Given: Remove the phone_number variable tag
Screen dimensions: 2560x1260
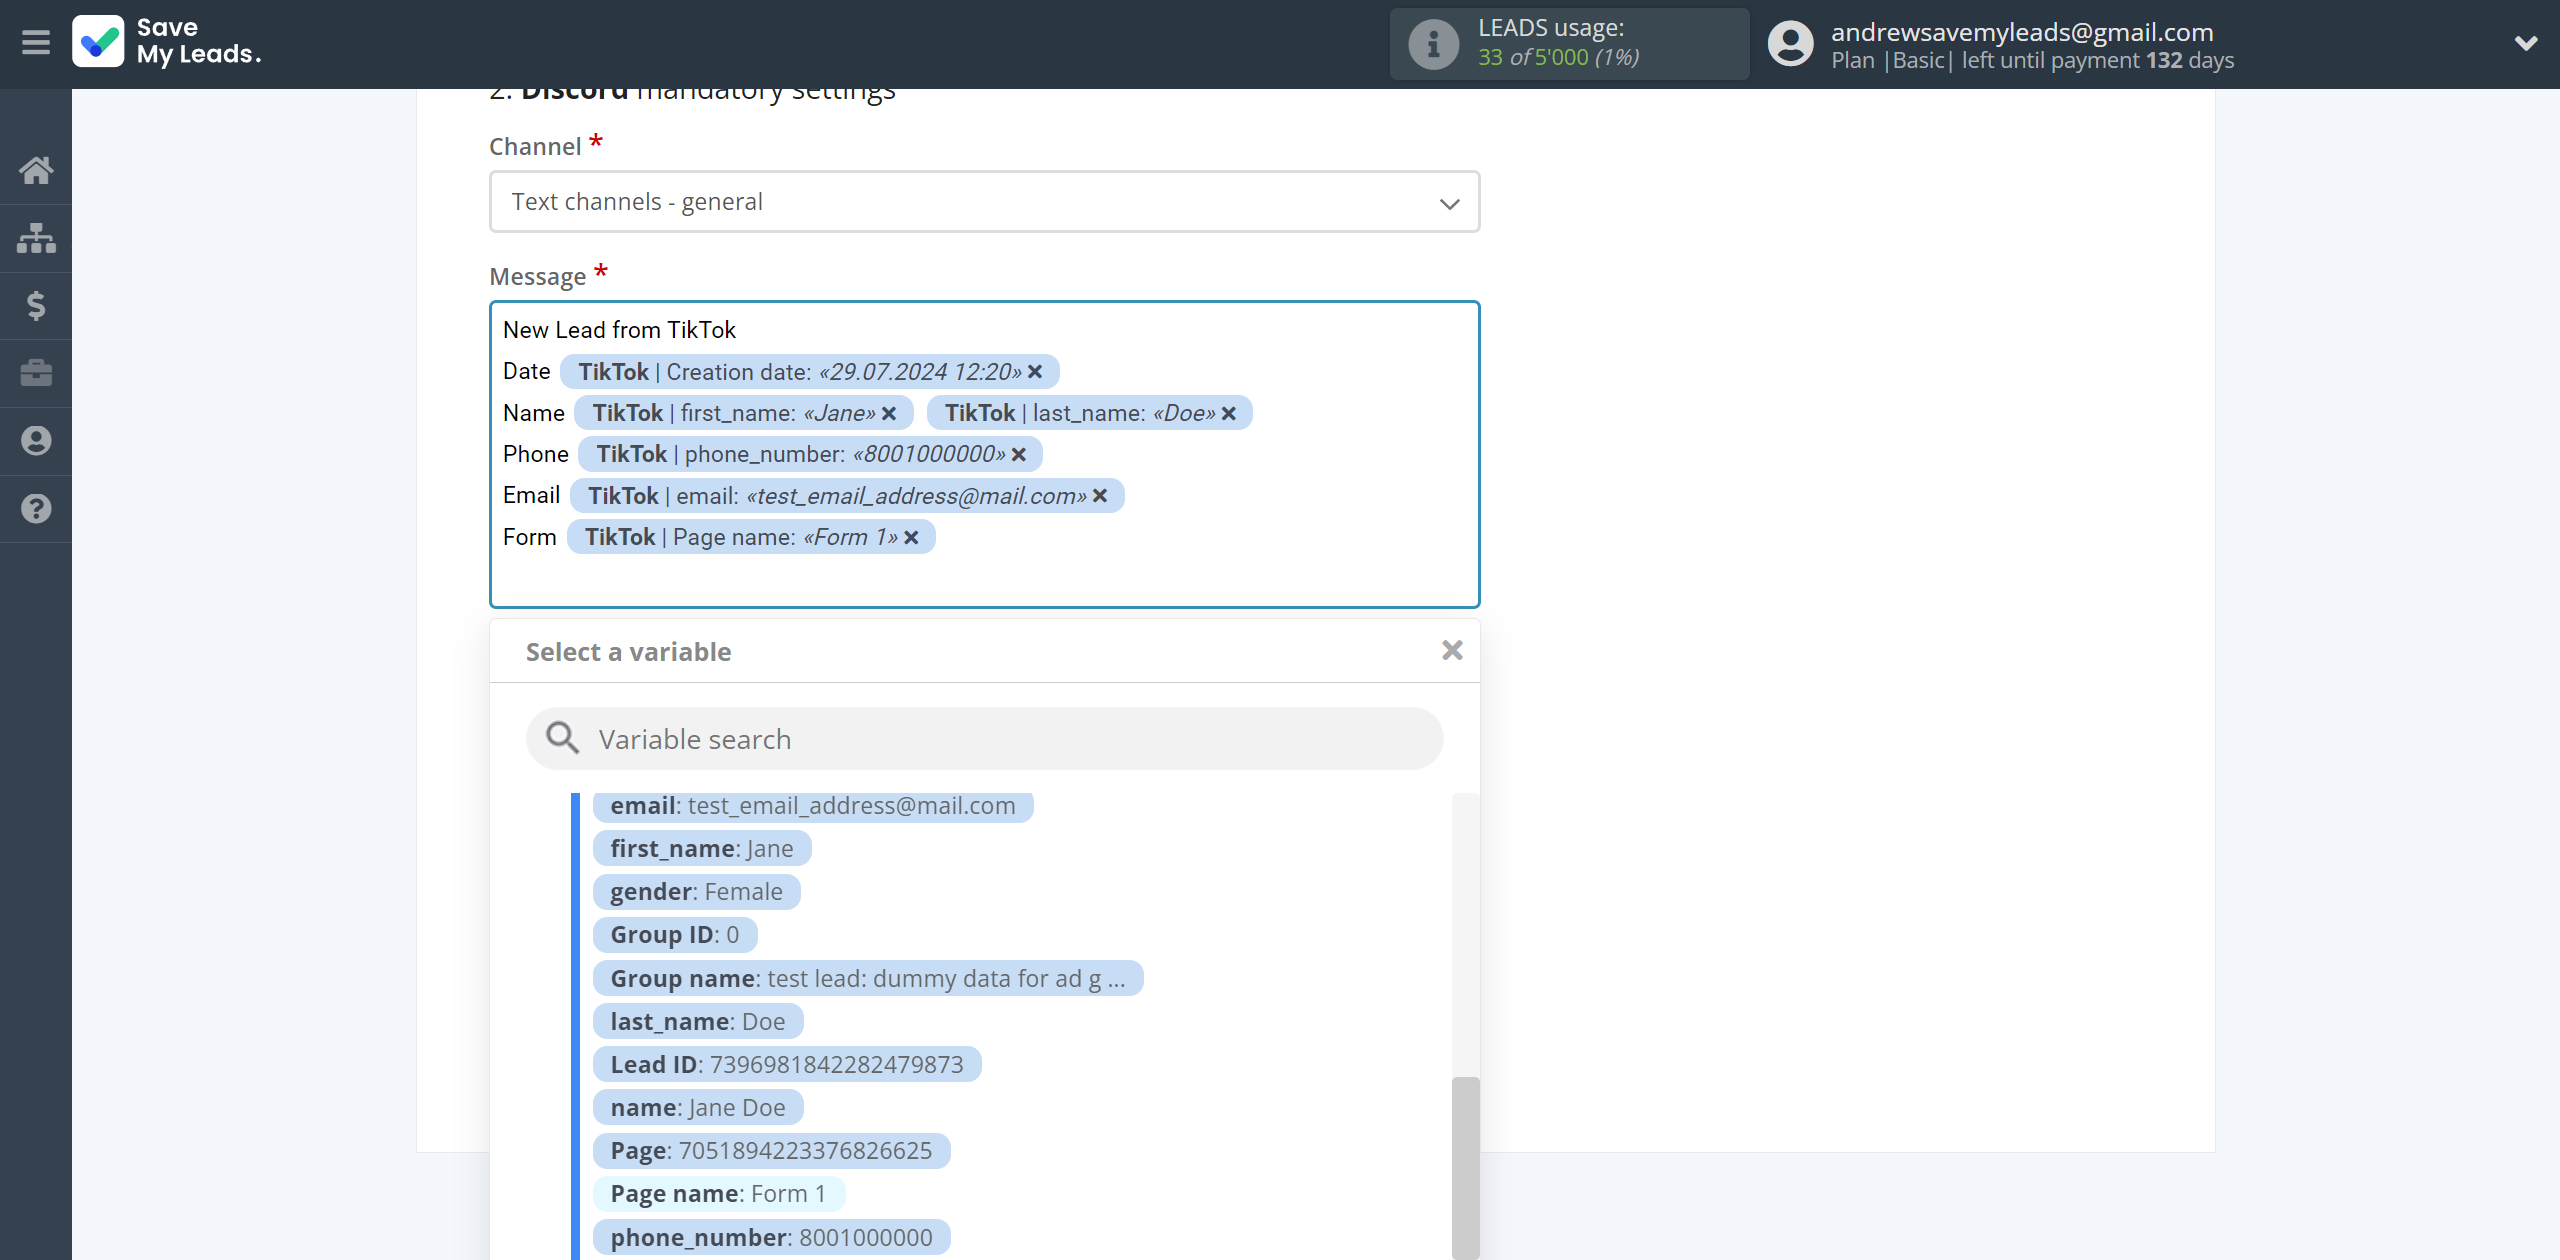Looking at the screenshot, I should (1019, 454).
